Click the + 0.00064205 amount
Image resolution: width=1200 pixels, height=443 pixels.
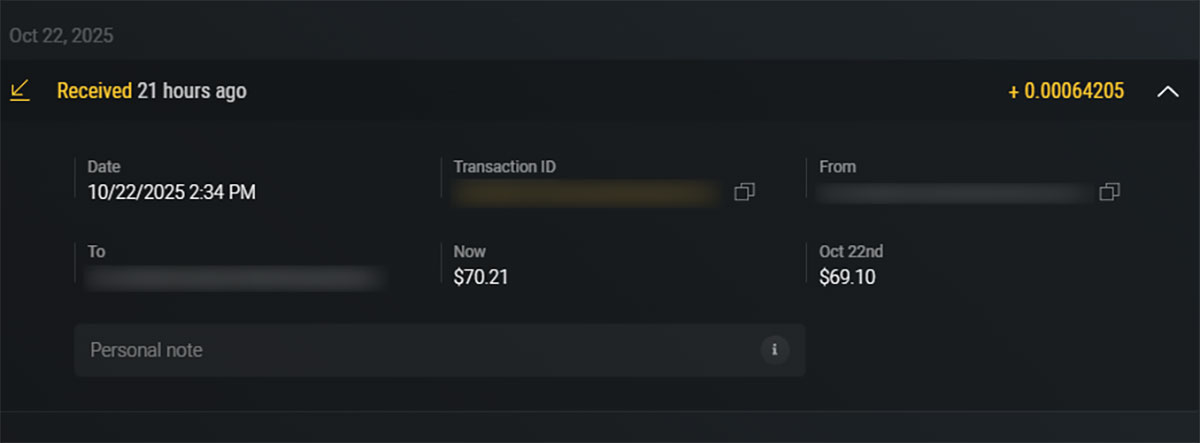point(1066,92)
